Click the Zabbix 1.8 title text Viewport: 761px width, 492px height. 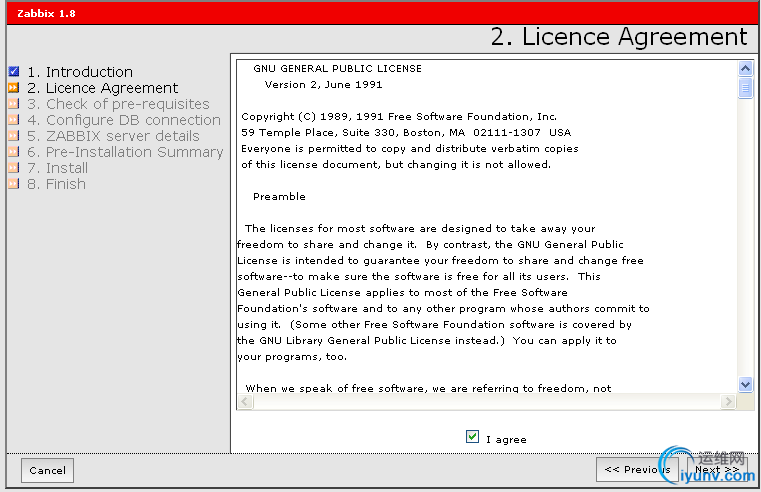click(47, 13)
